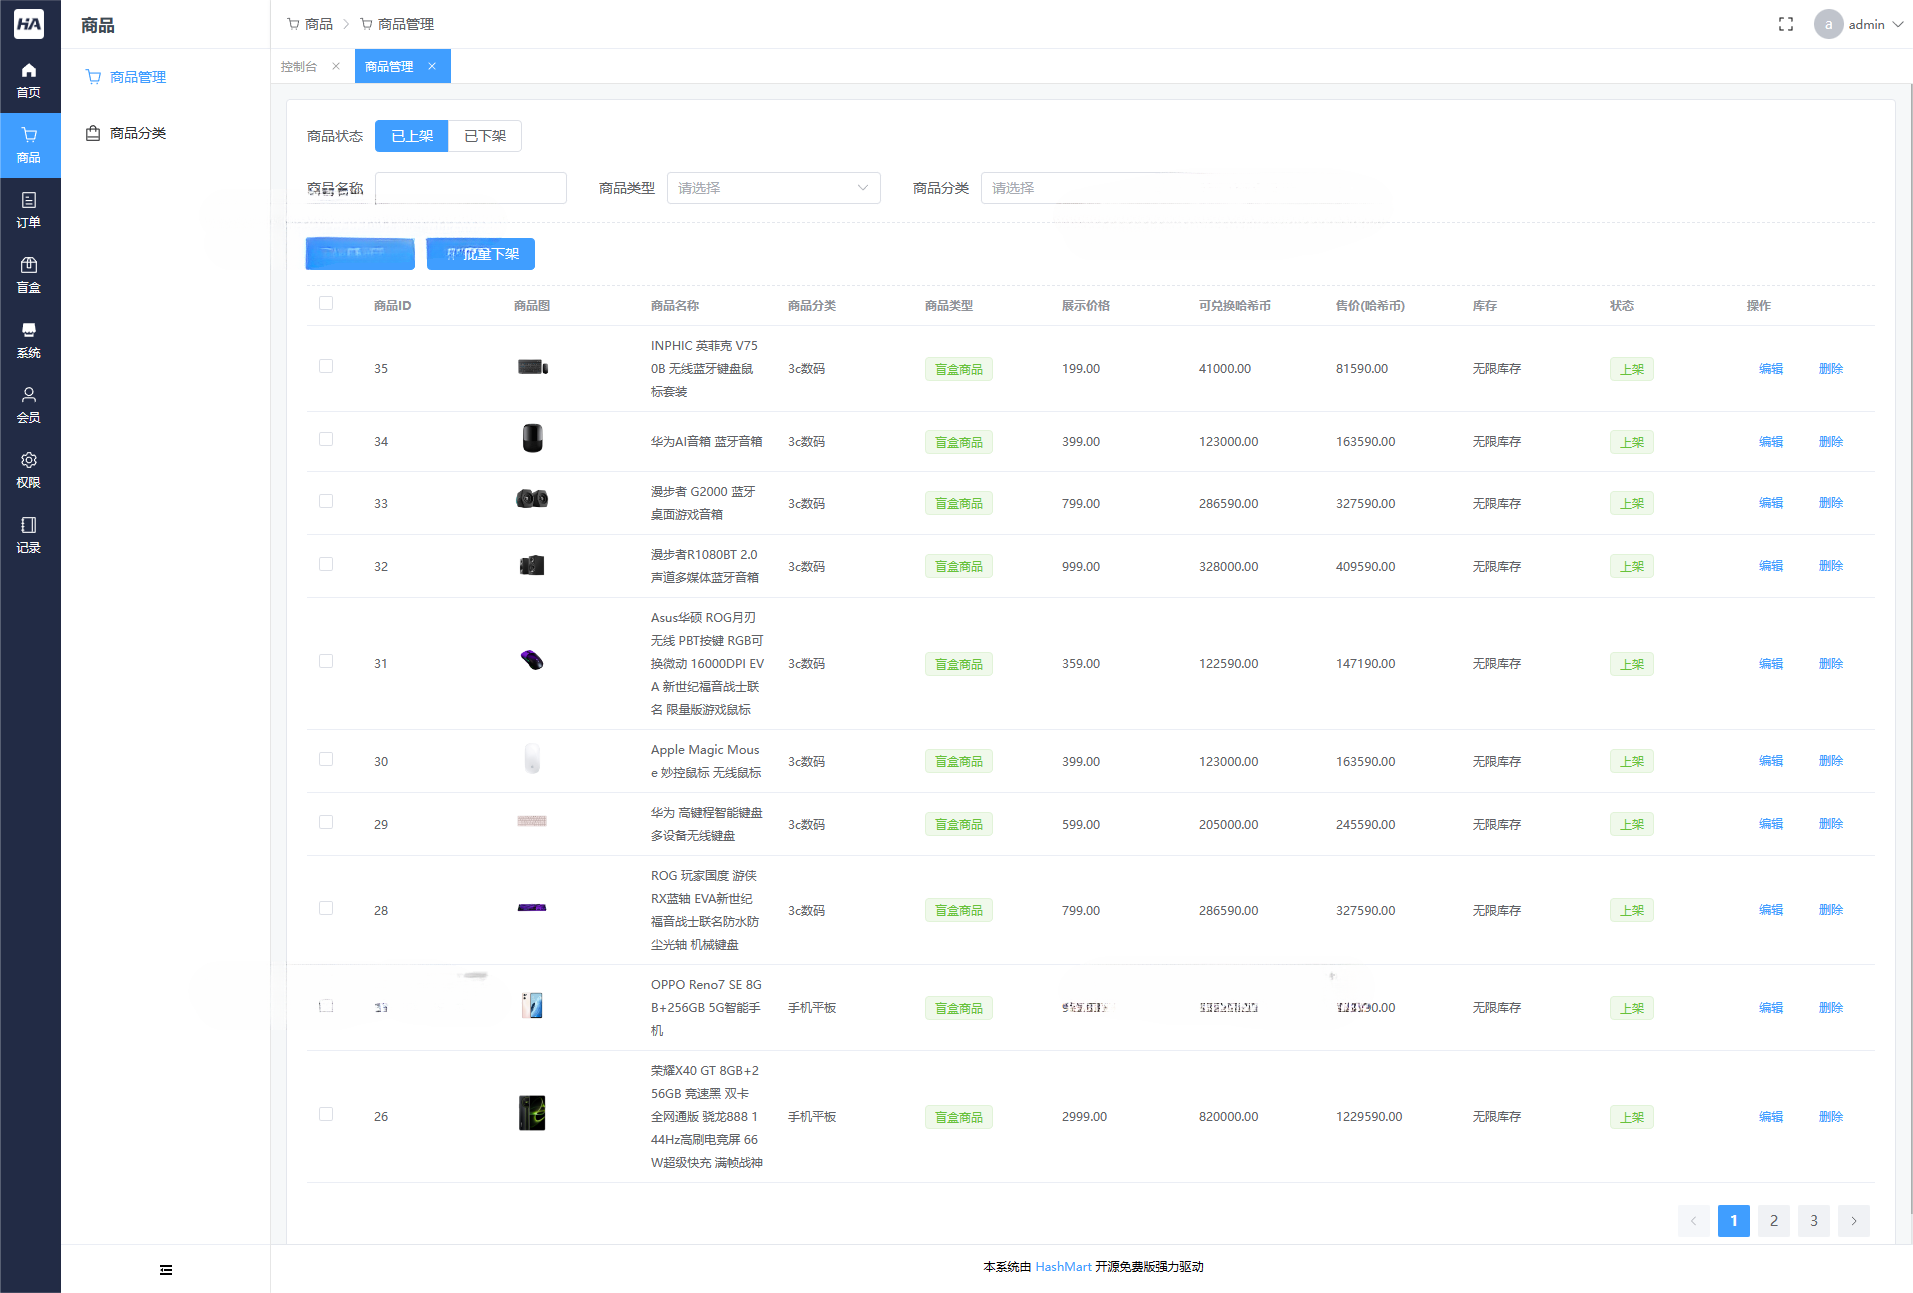Click the 上架 status tag for product 29
The image size is (1913, 1293).
1632,825
